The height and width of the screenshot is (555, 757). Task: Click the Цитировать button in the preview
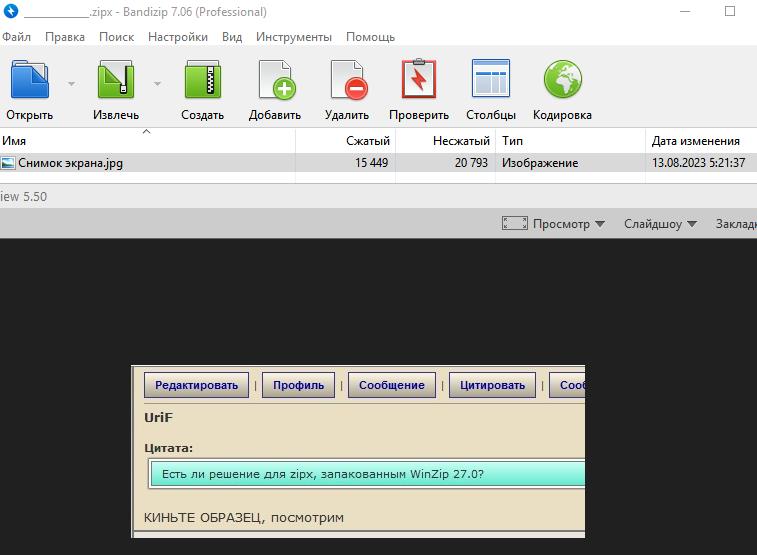pos(492,385)
